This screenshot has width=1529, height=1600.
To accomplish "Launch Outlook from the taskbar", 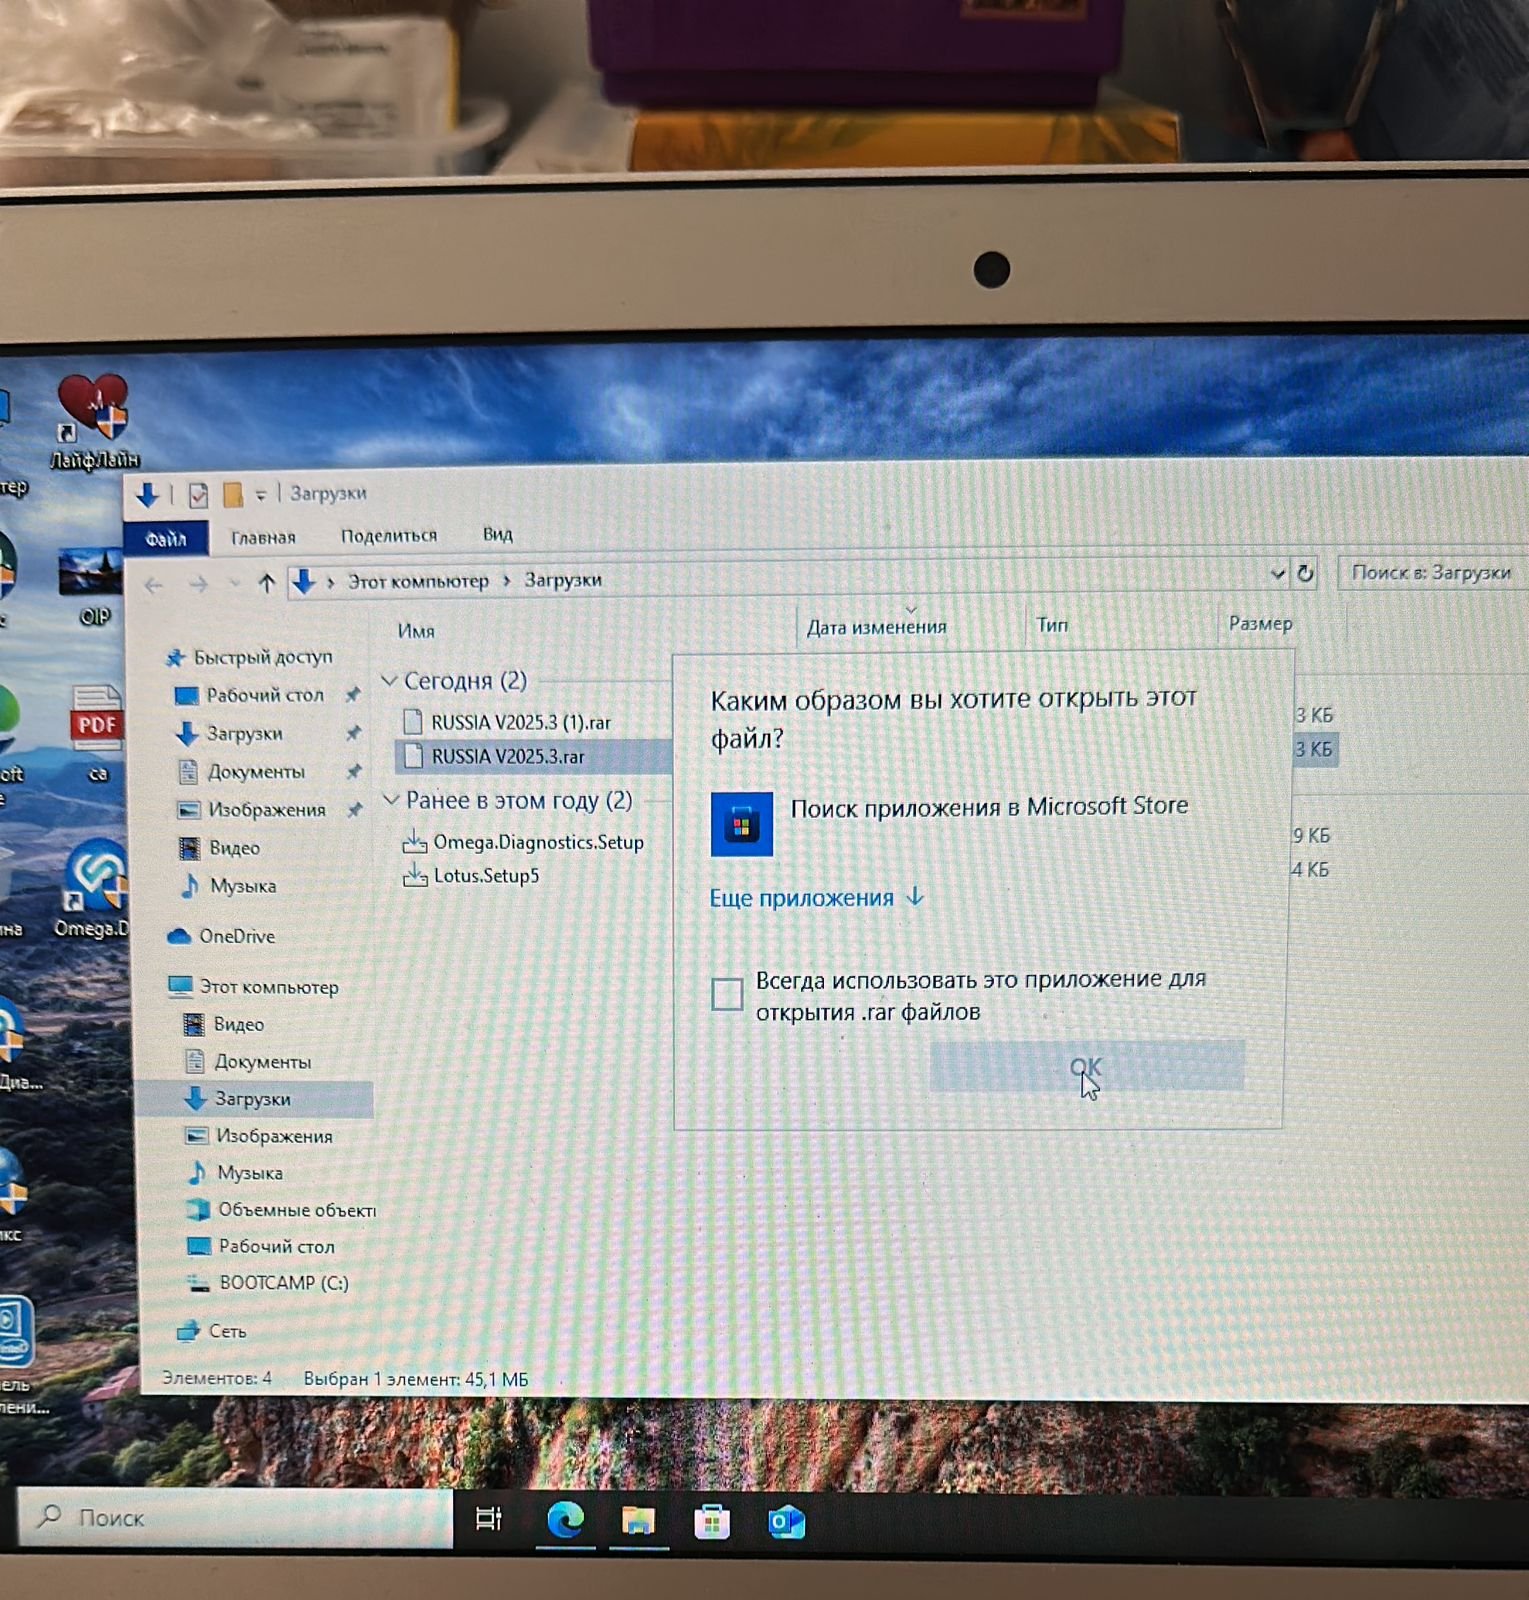I will pyautogui.click(x=786, y=1522).
